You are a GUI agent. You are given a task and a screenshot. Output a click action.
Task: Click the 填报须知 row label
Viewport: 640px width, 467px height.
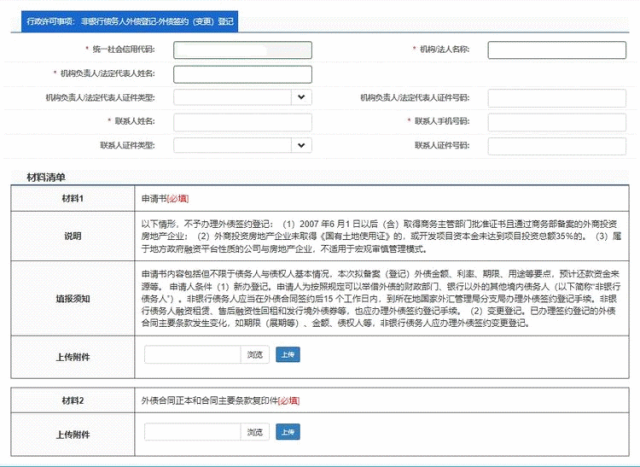[x=73, y=299]
